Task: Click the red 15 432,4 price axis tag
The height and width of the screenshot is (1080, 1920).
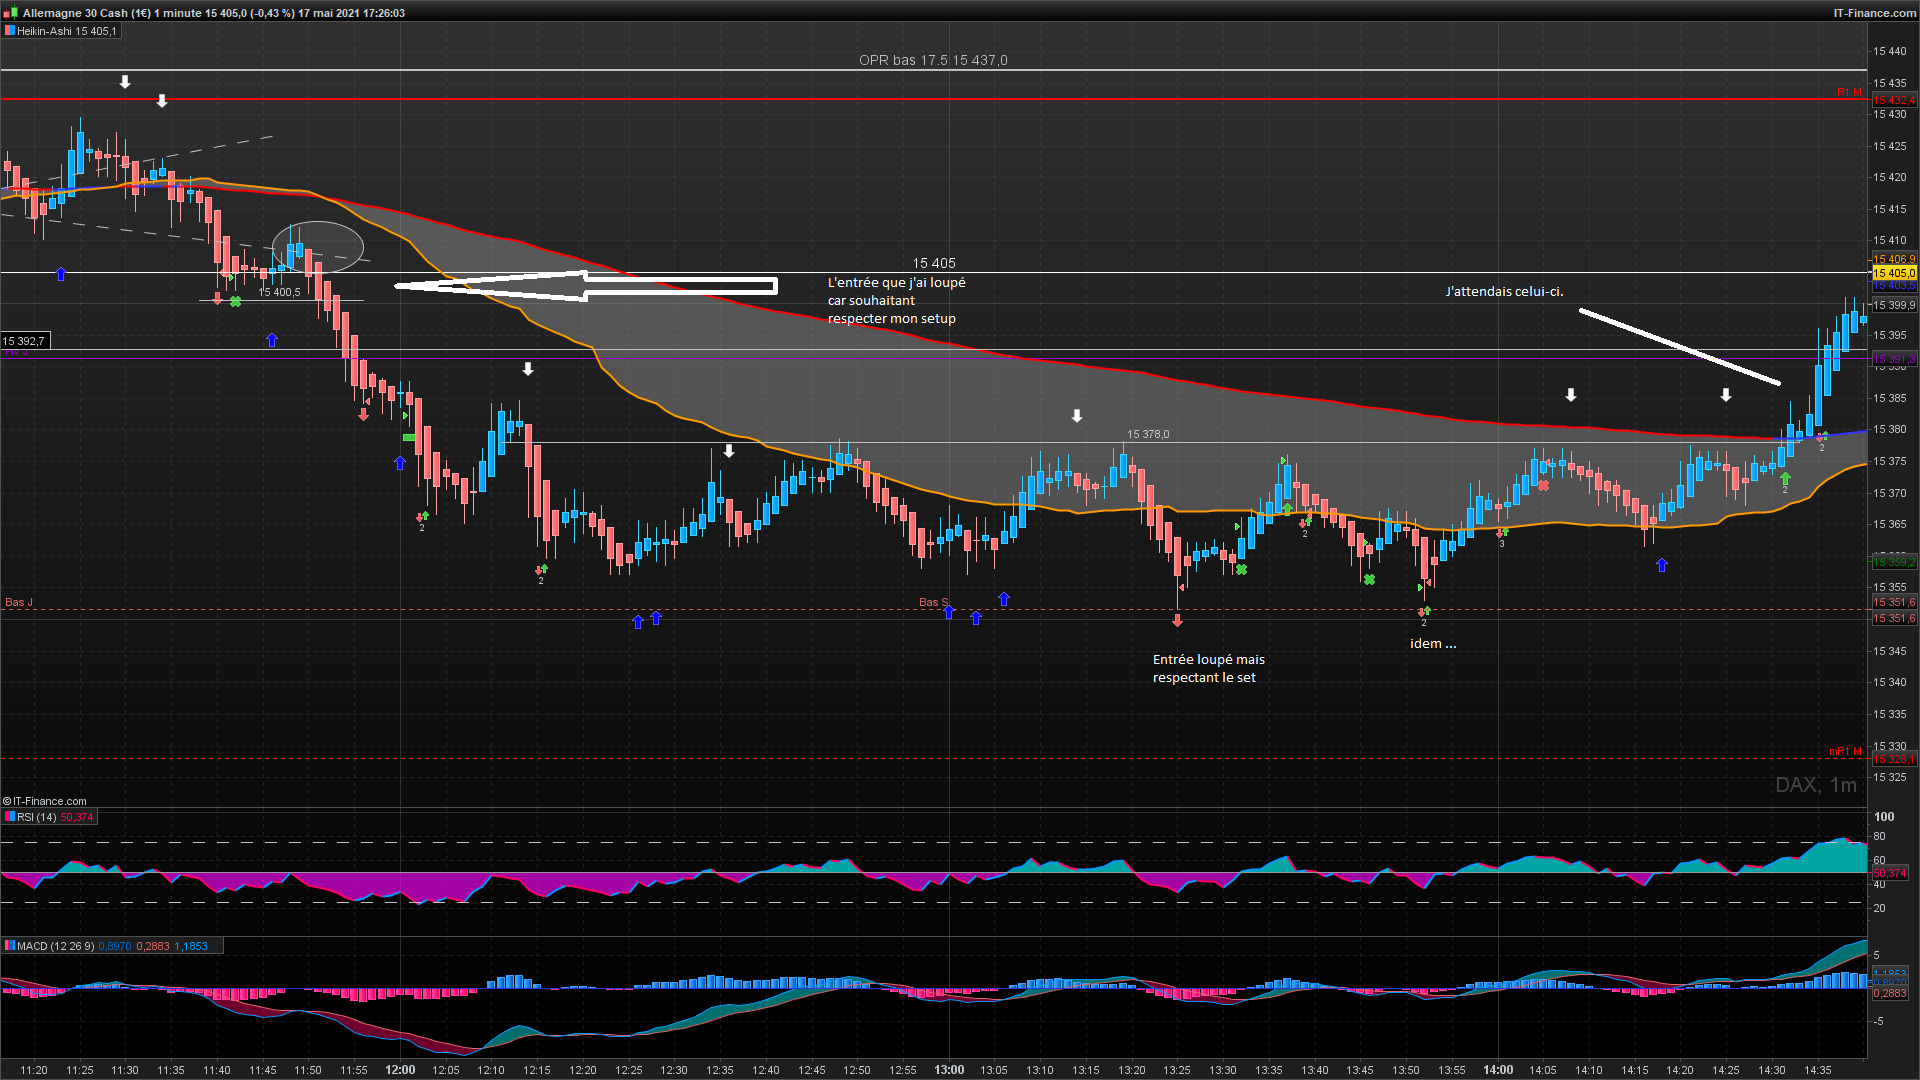Action: click(1894, 100)
